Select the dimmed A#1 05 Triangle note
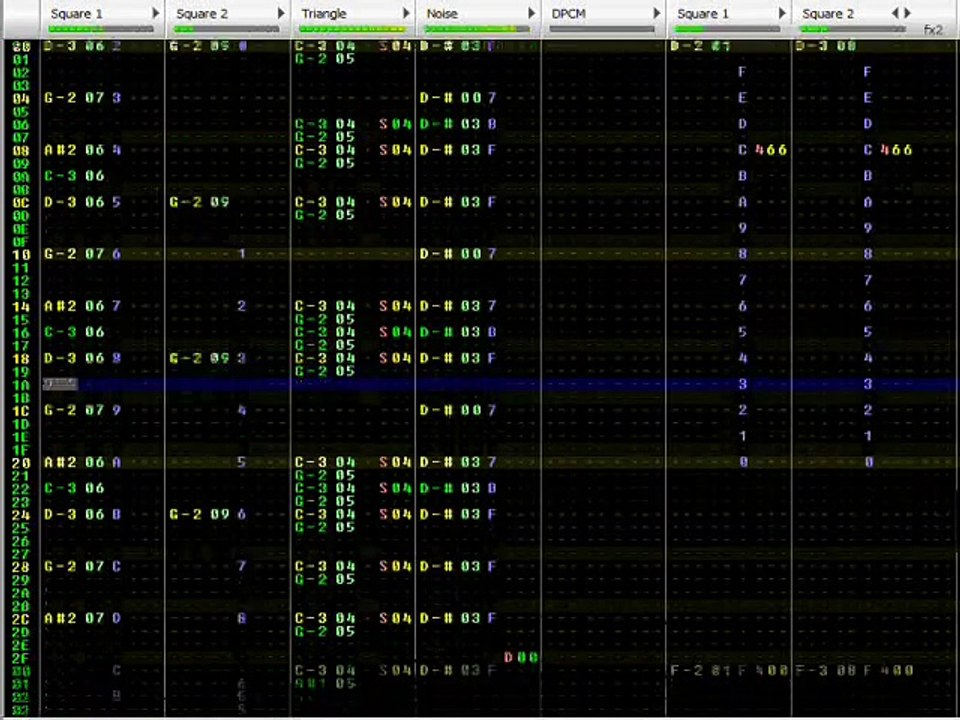 [x=325, y=683]
